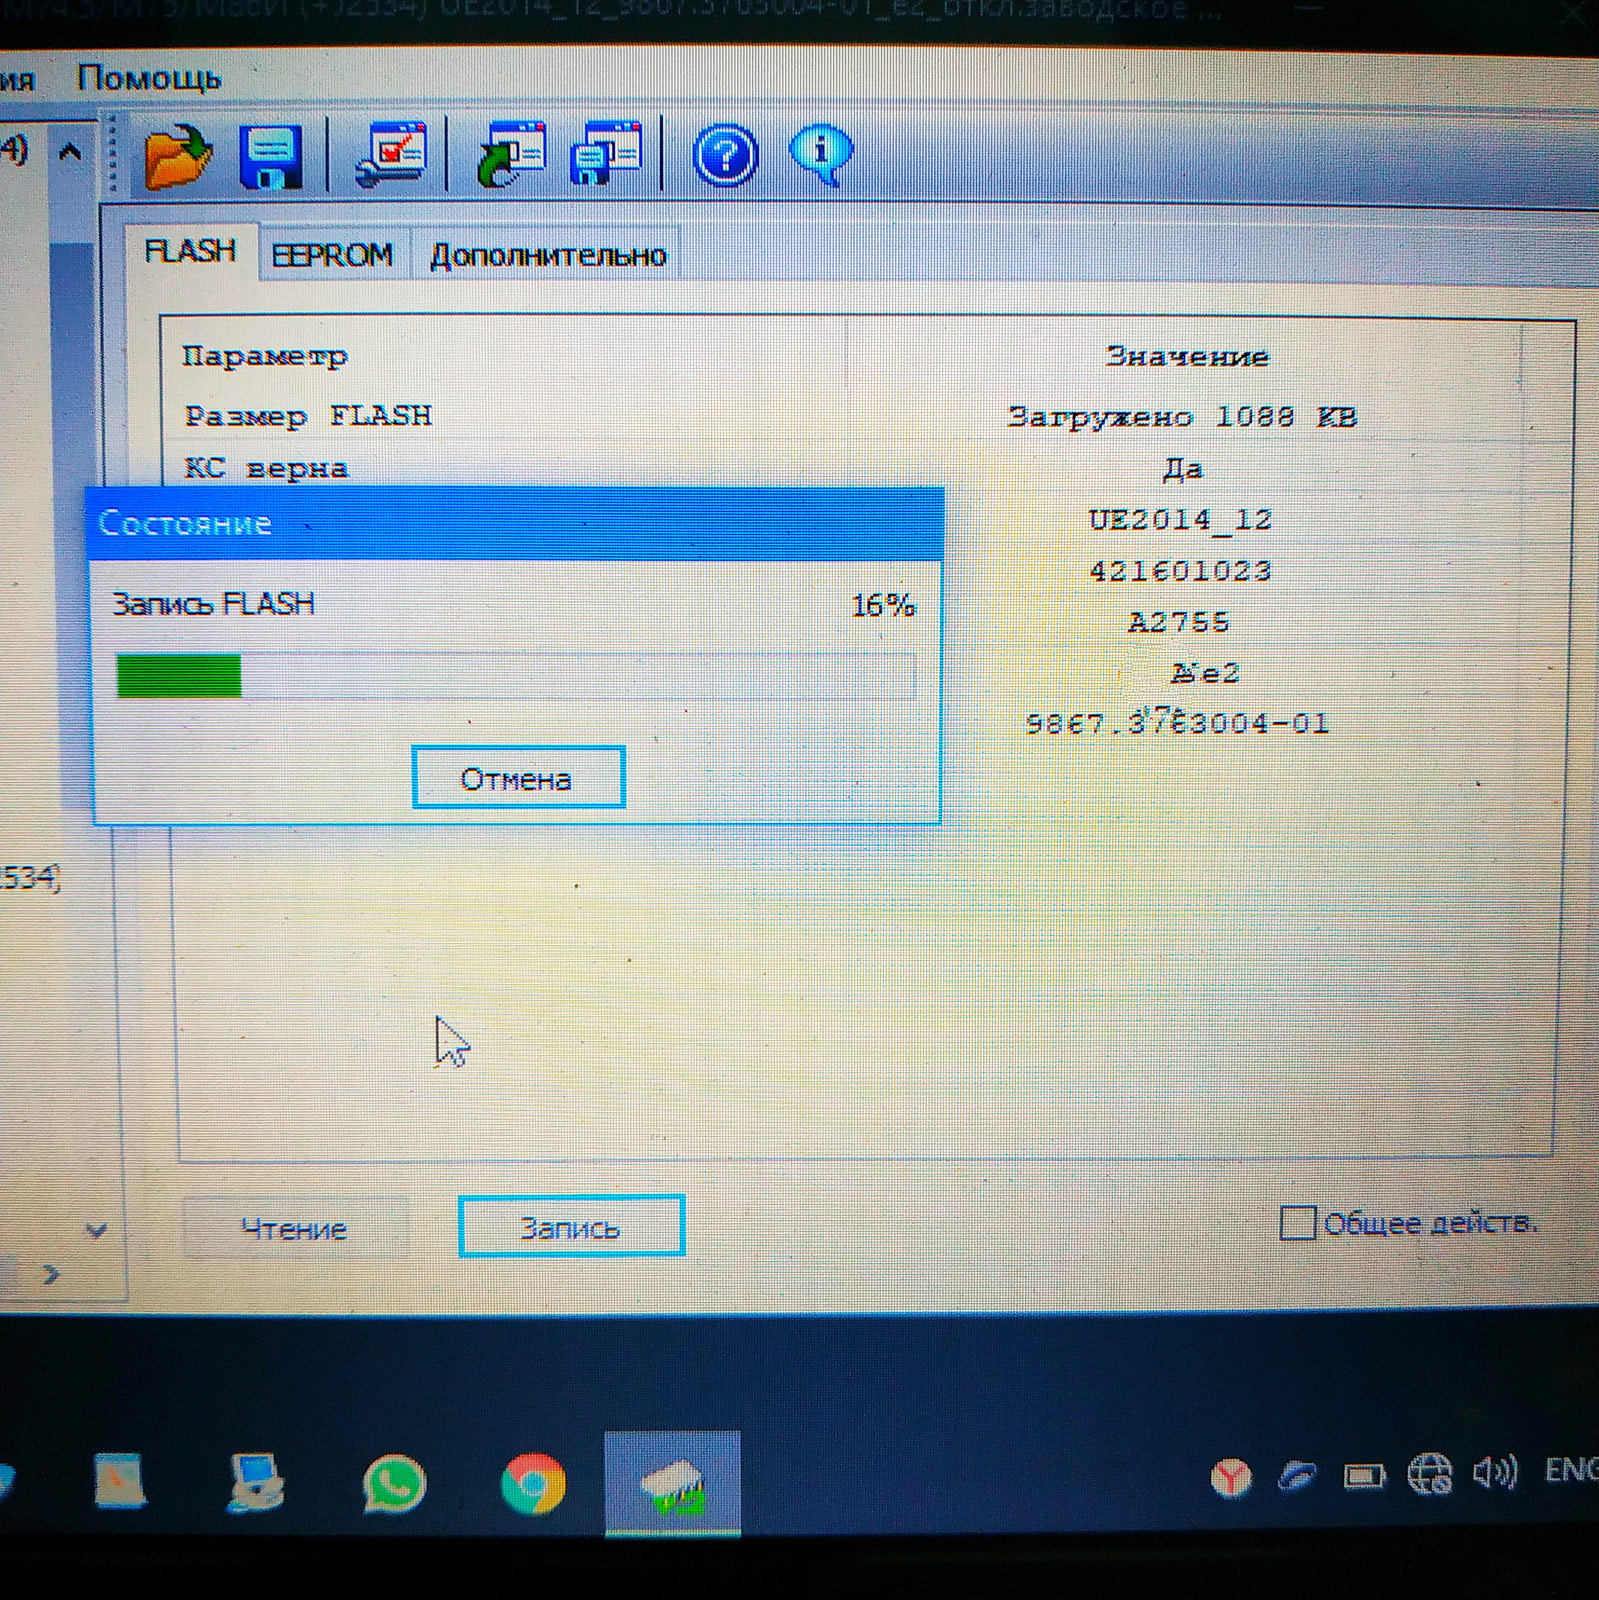Viewport: 1599px width, 1600px height.
Task: Click the green Запись FLASH progress bar
Action: [515, 675]
